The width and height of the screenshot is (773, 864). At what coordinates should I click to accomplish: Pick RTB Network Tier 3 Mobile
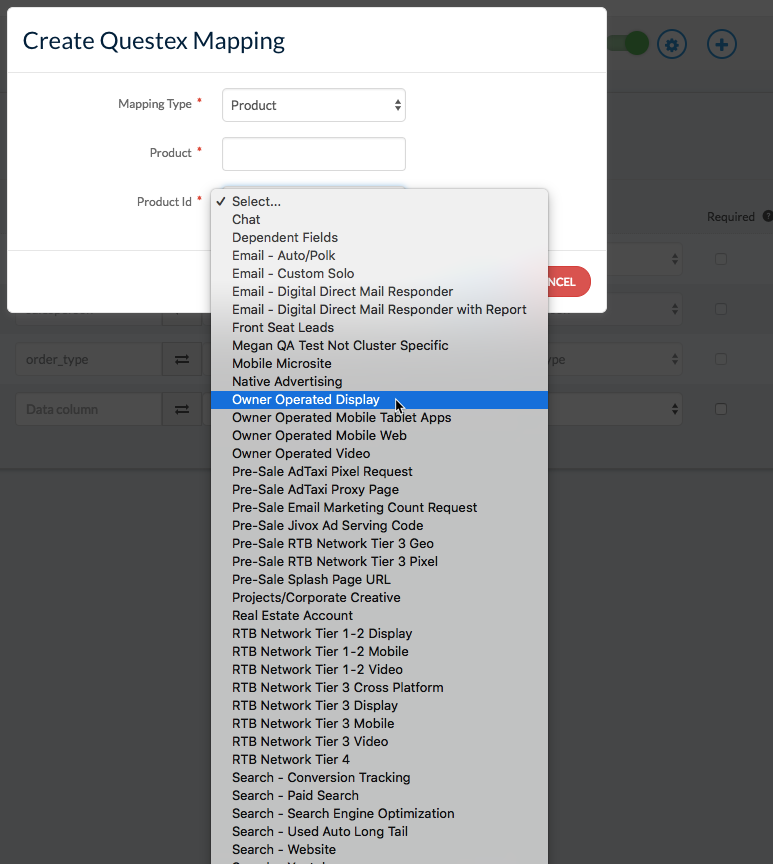click(x=379, y=724)
